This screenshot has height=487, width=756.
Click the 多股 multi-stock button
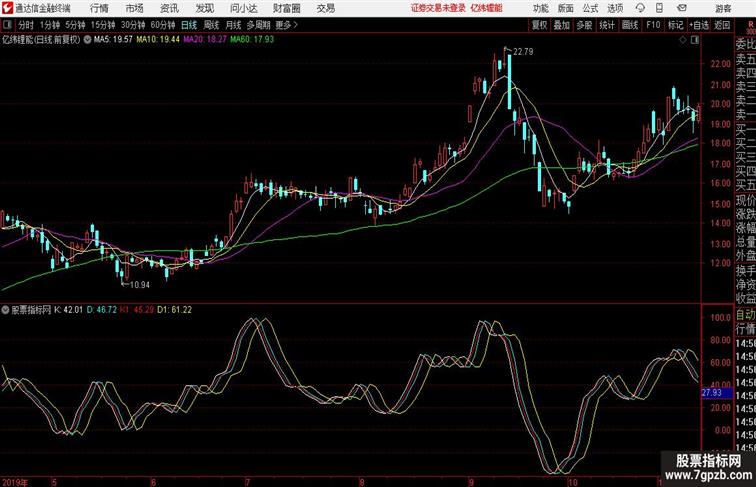point(584,25)
